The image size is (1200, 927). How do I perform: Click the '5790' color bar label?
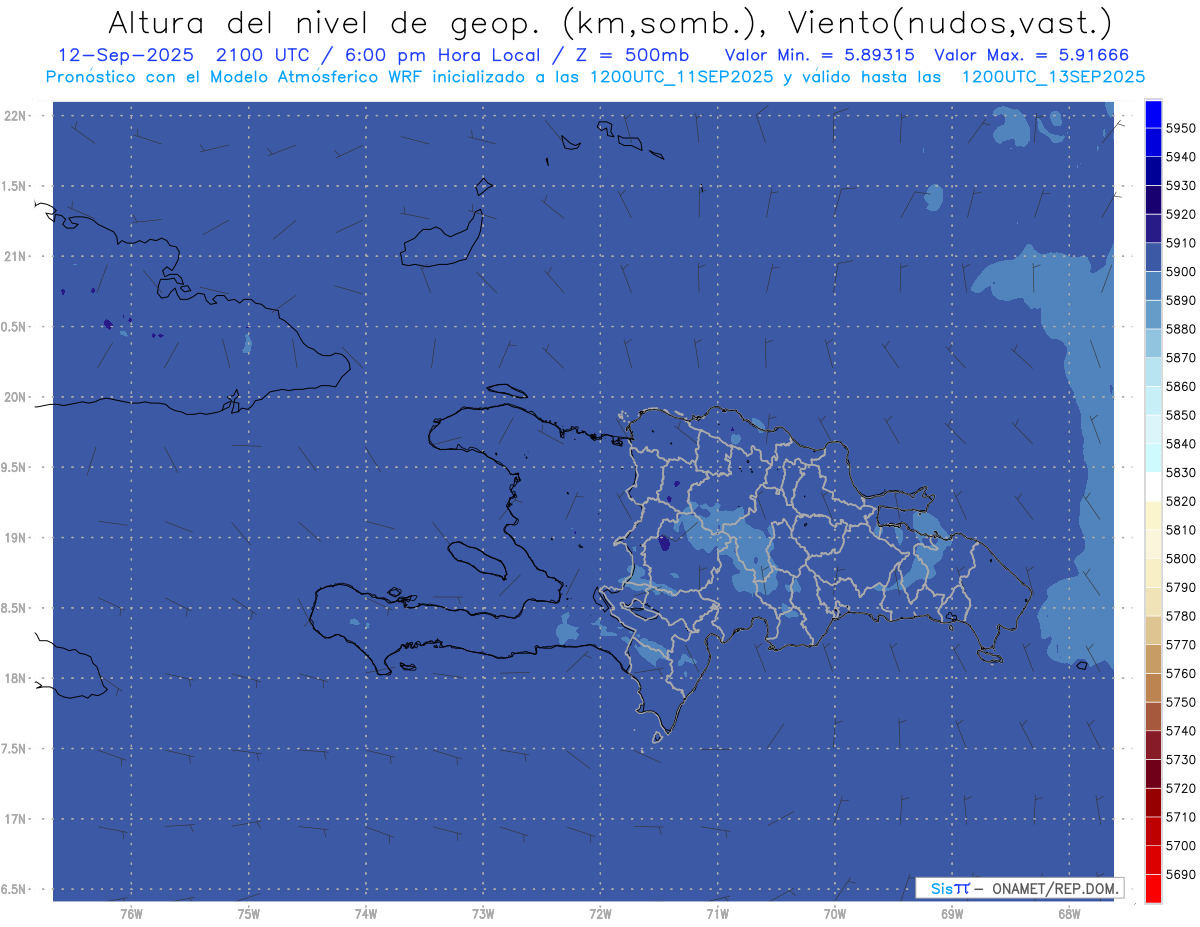click(1180, 587)
